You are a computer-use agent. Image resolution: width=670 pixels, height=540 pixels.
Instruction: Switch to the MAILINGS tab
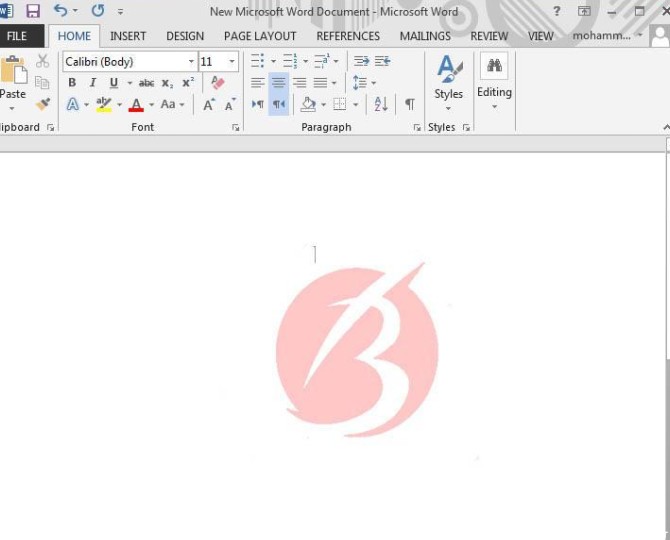tap(425, 36)
